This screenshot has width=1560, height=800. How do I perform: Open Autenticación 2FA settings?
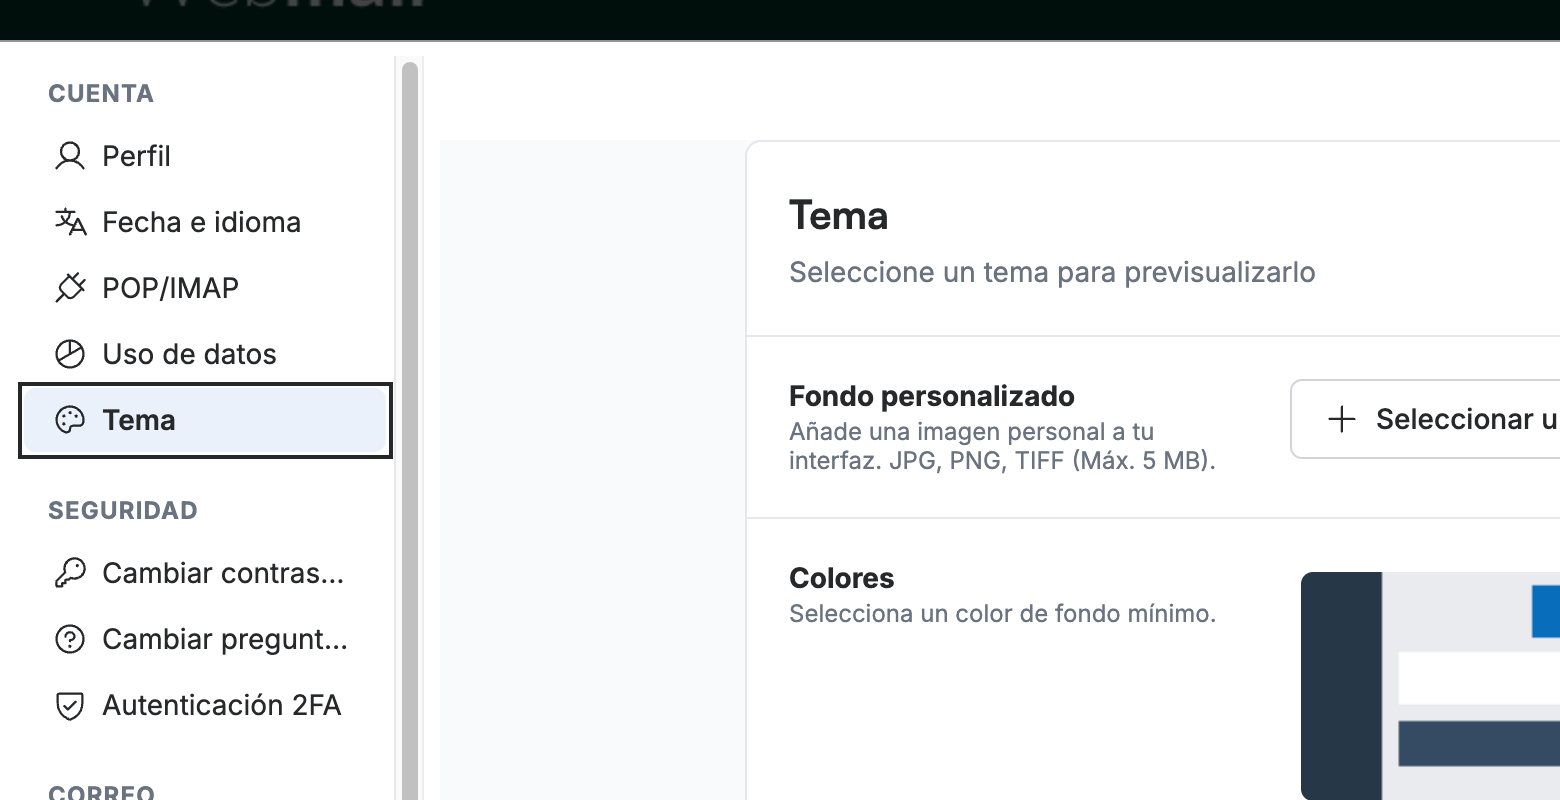[205, 705]
